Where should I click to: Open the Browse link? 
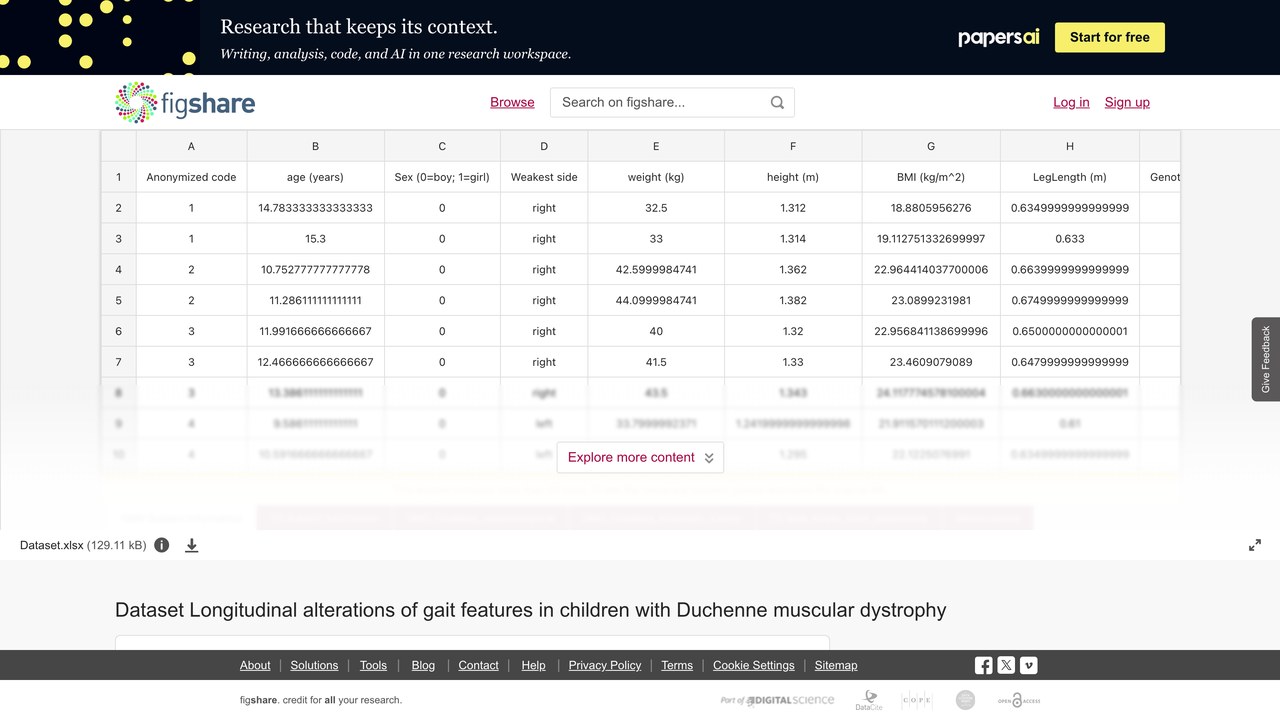pos(512,102)
